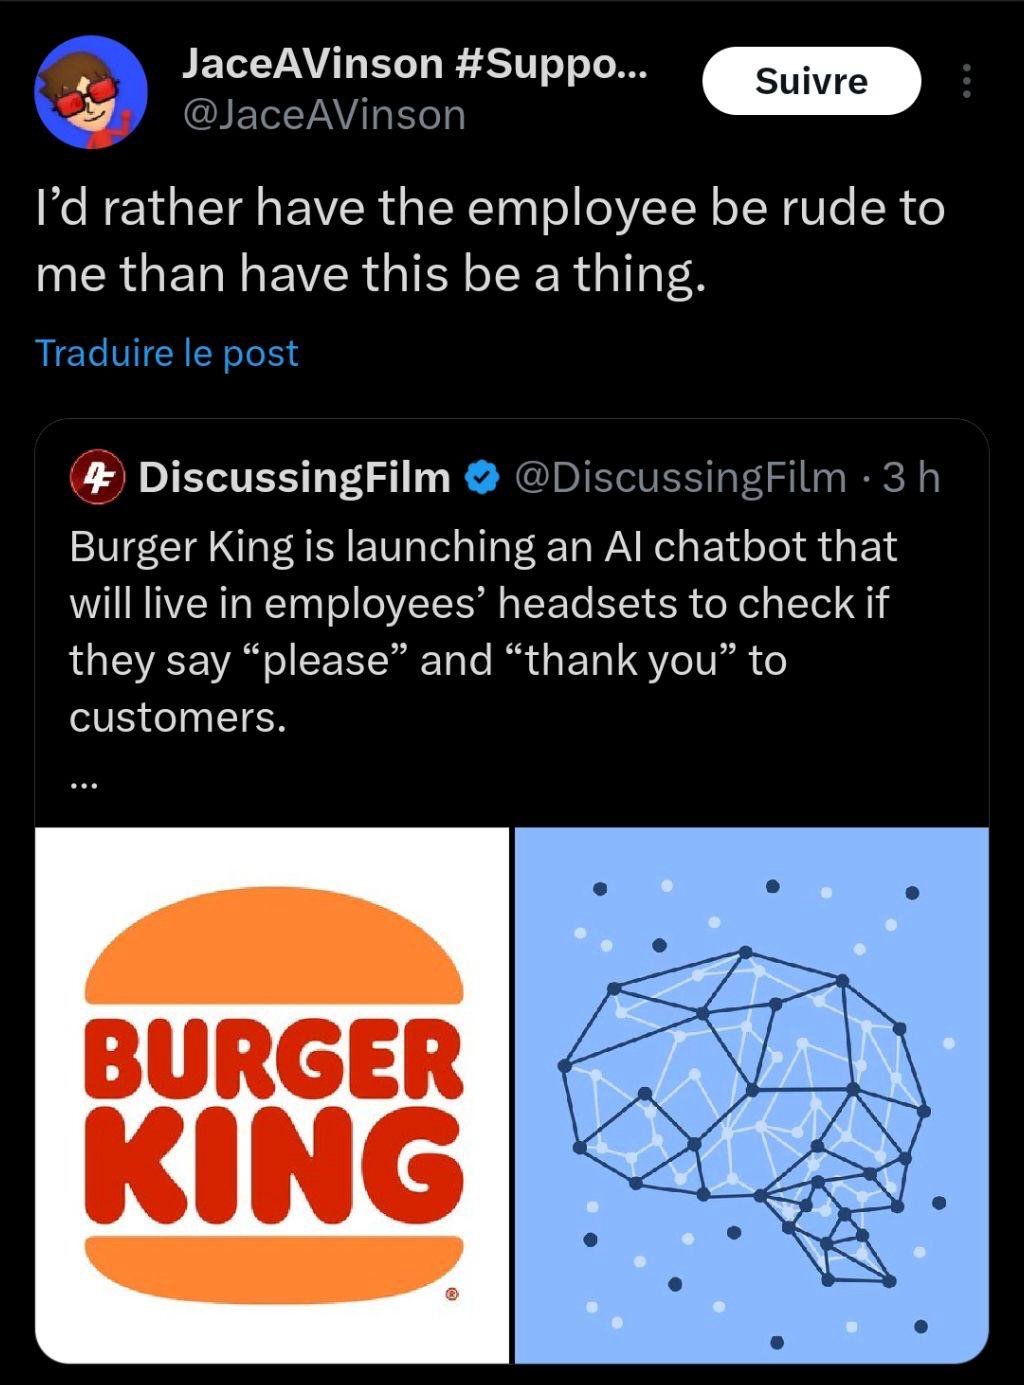Click Traduire le post link
Image resolution: width=1024 pixels, height=1385 pixels.
pyautogui.click(x=167, y=353)
